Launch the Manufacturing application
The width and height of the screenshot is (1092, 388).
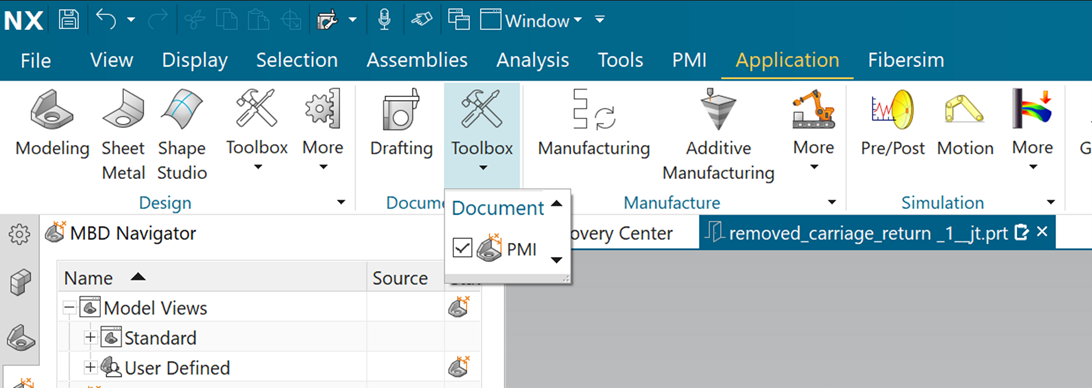pyautogui.click(x=594, y=123)
